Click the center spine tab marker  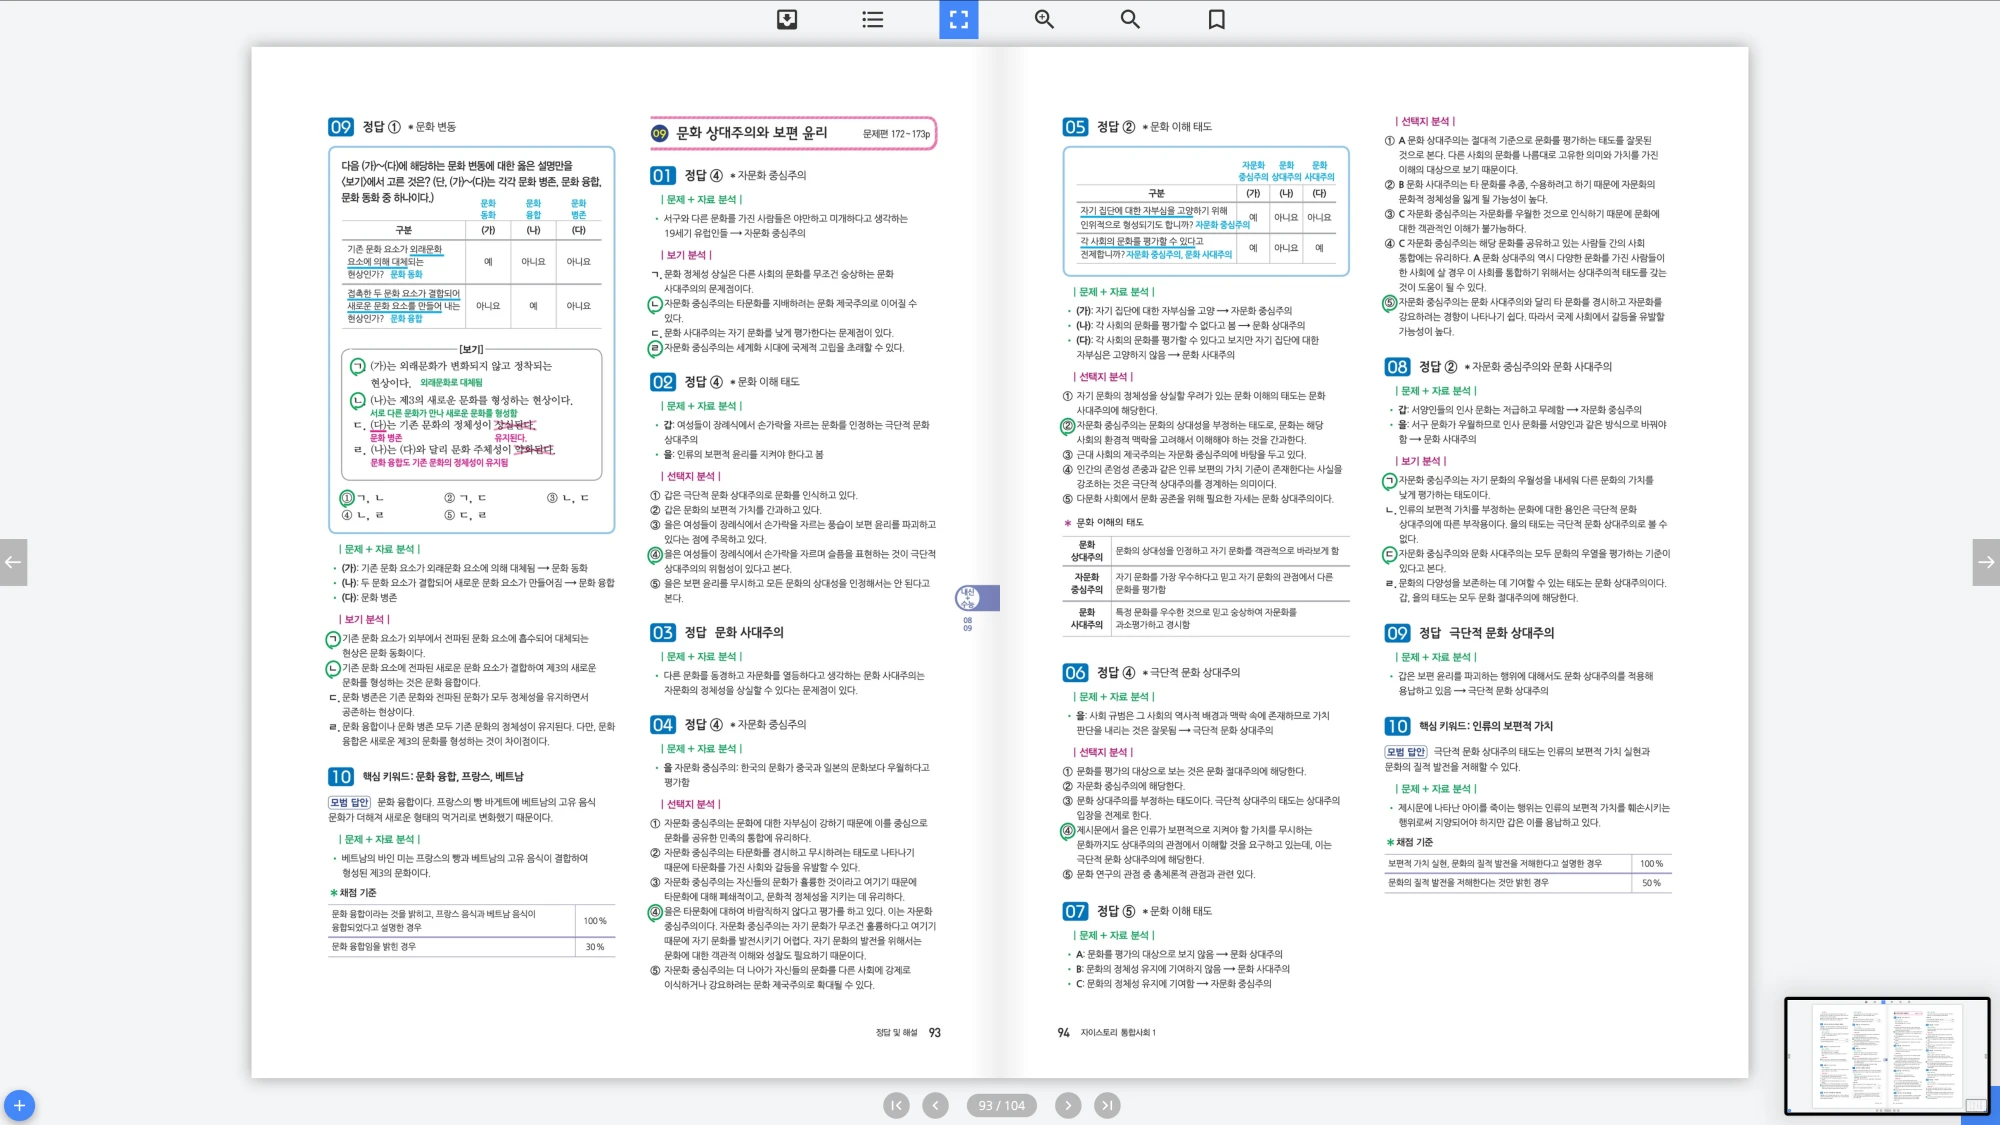[976, 598]
